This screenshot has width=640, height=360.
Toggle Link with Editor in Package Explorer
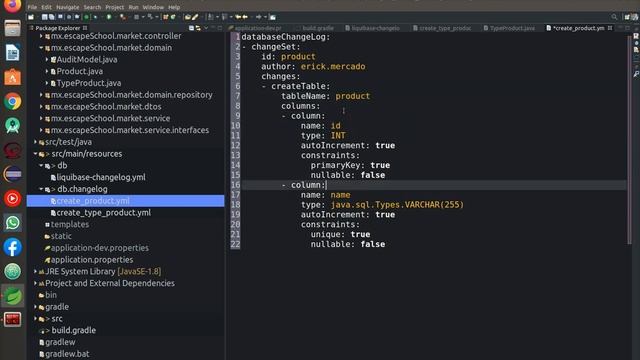pos(198,28)
